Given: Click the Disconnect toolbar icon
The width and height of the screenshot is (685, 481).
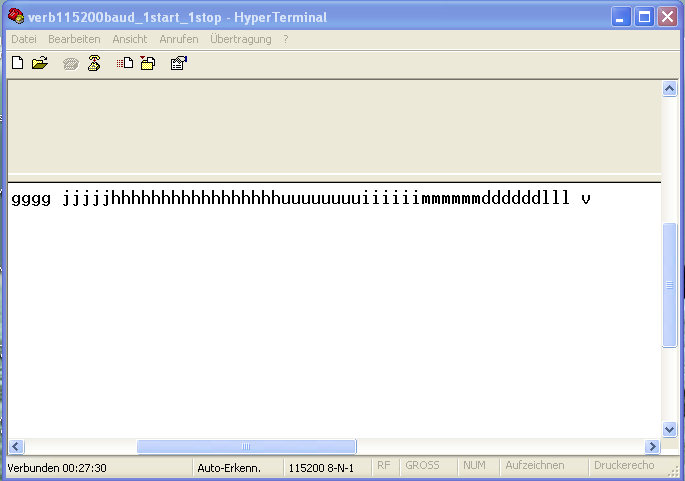Looking at the screenshot, I should [x=94, y=63].
